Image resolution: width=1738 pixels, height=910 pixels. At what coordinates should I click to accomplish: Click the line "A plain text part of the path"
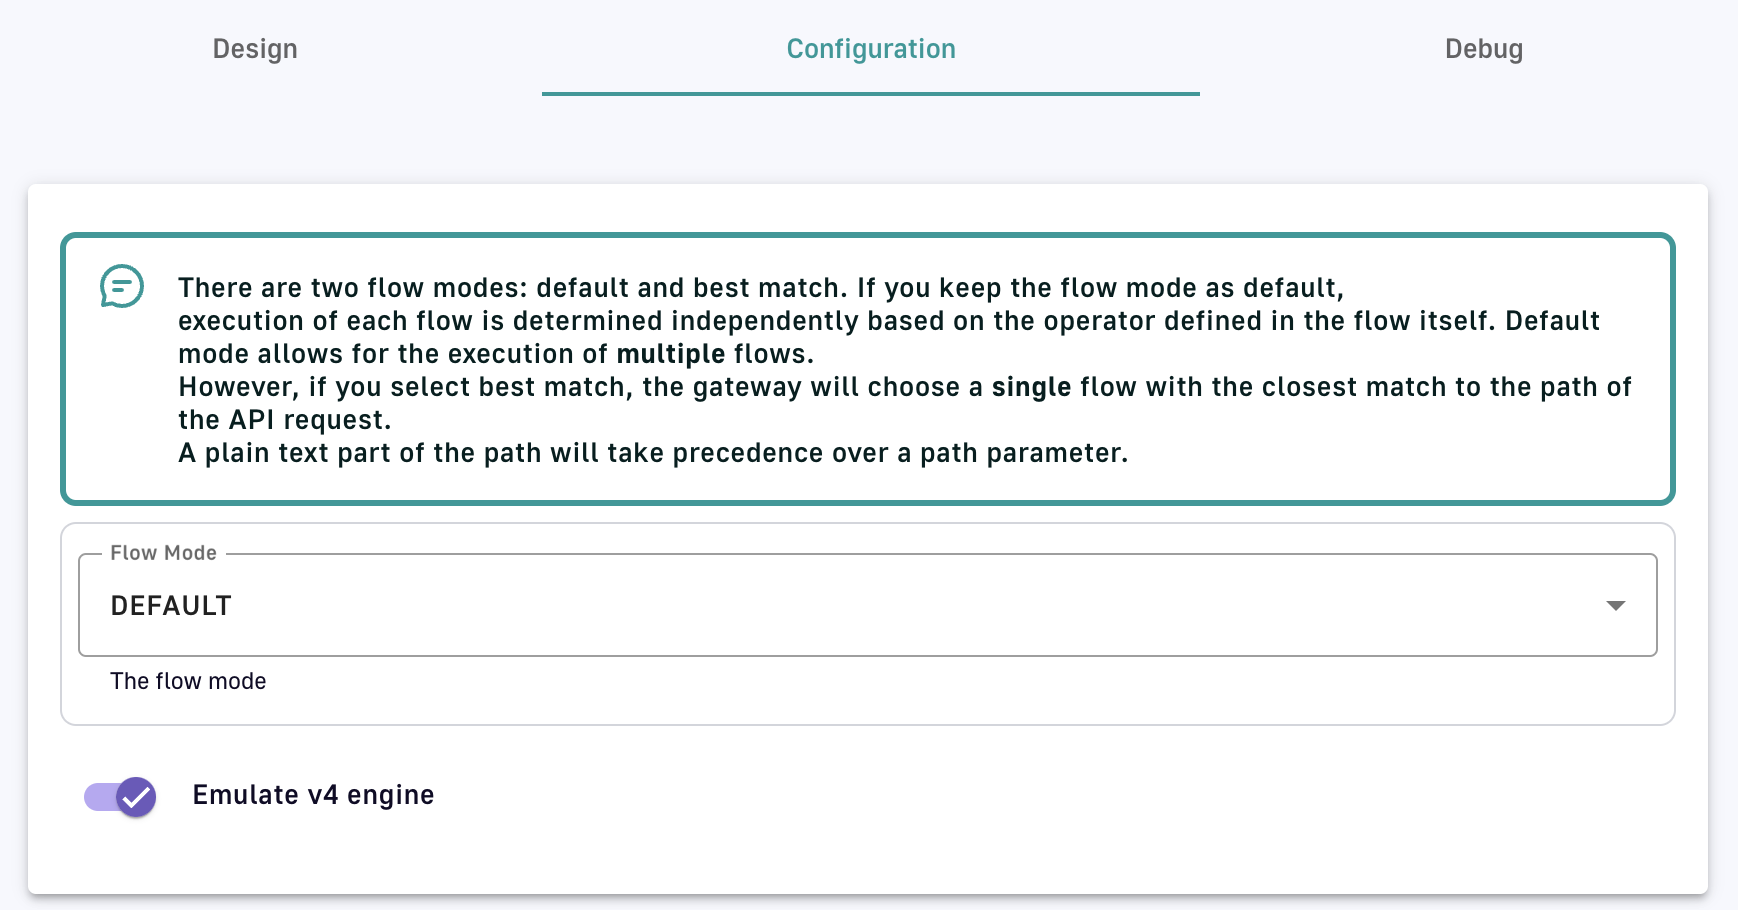pyautogui.click(x=652, y=453)
